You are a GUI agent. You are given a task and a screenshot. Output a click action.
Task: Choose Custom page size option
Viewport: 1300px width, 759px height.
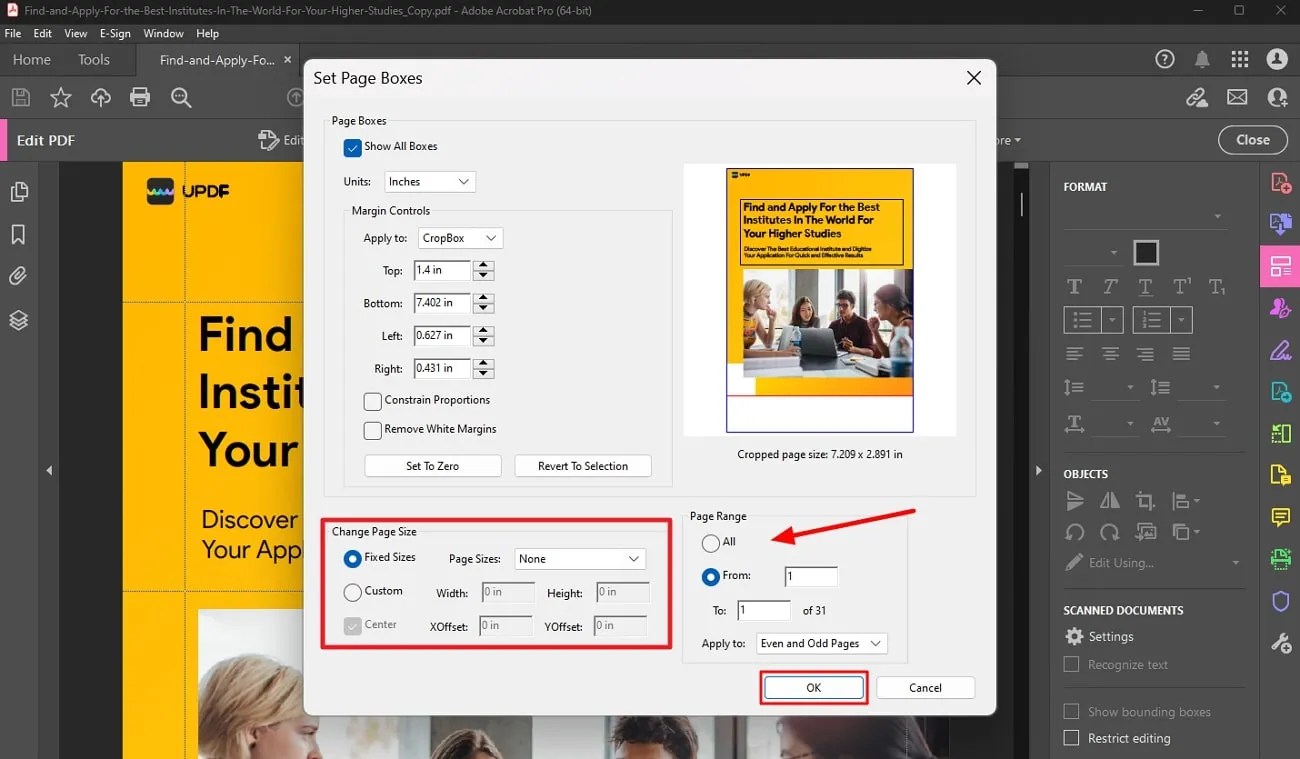352,591
